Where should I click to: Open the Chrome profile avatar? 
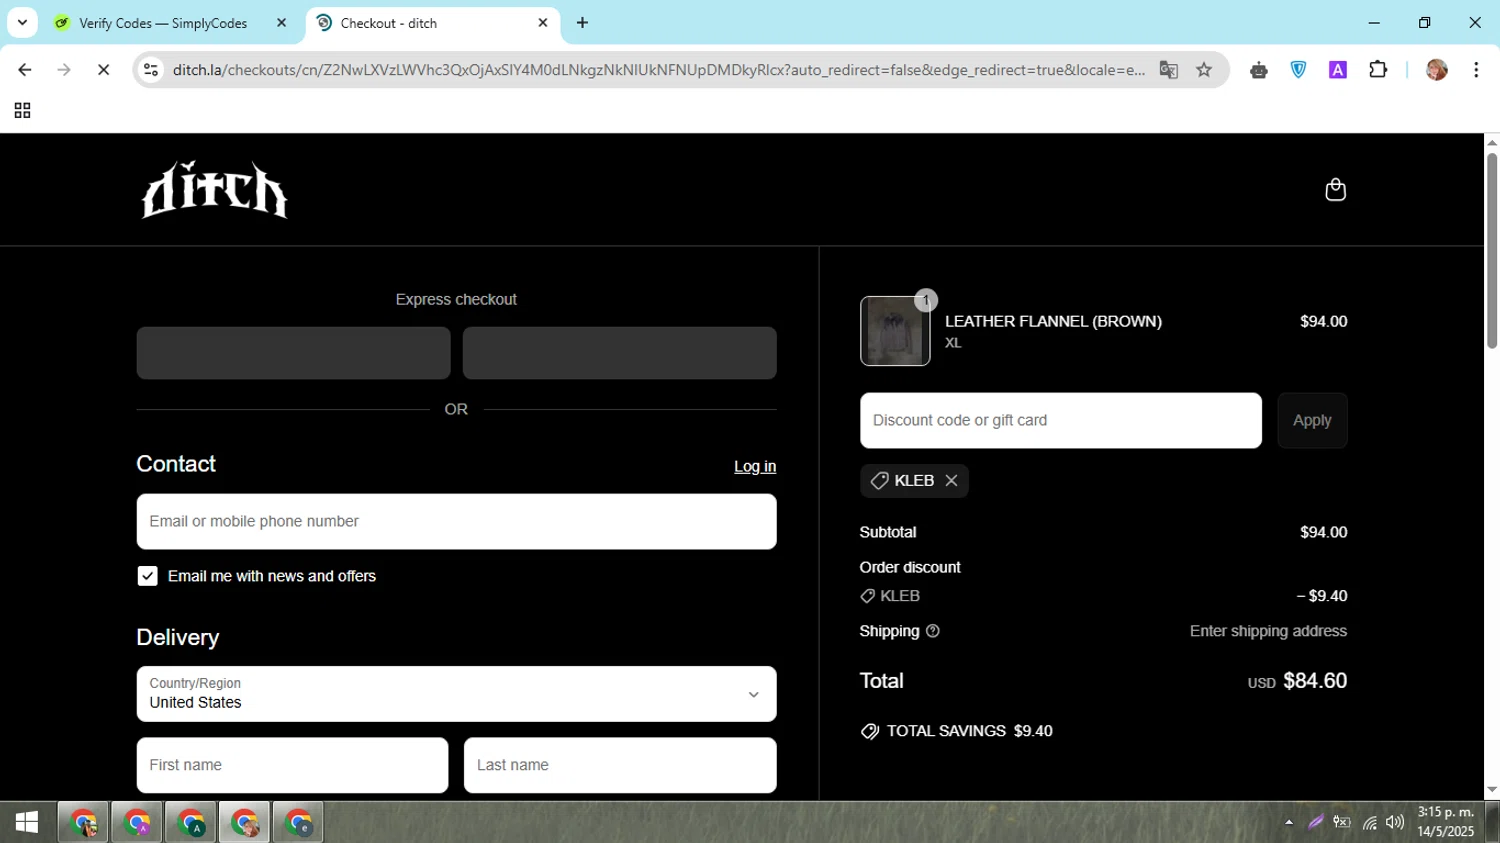[x=1437, y=70]
